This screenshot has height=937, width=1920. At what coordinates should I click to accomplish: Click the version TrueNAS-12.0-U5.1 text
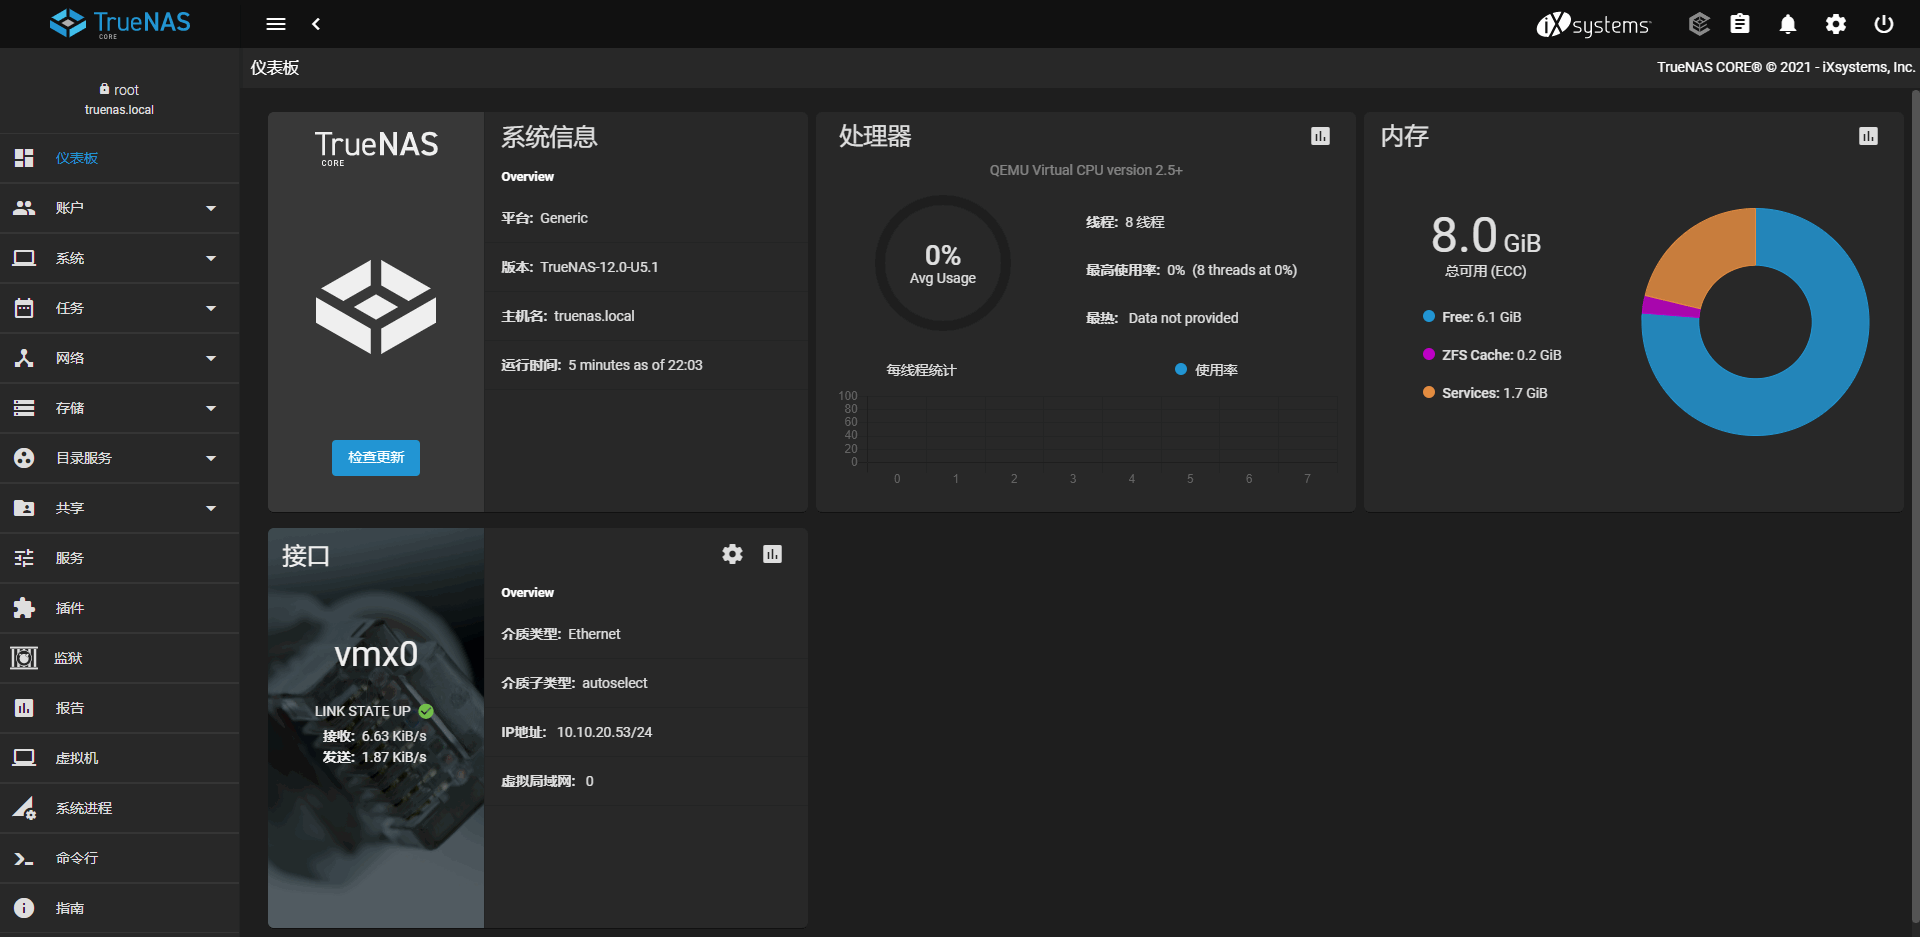point(599,267)
